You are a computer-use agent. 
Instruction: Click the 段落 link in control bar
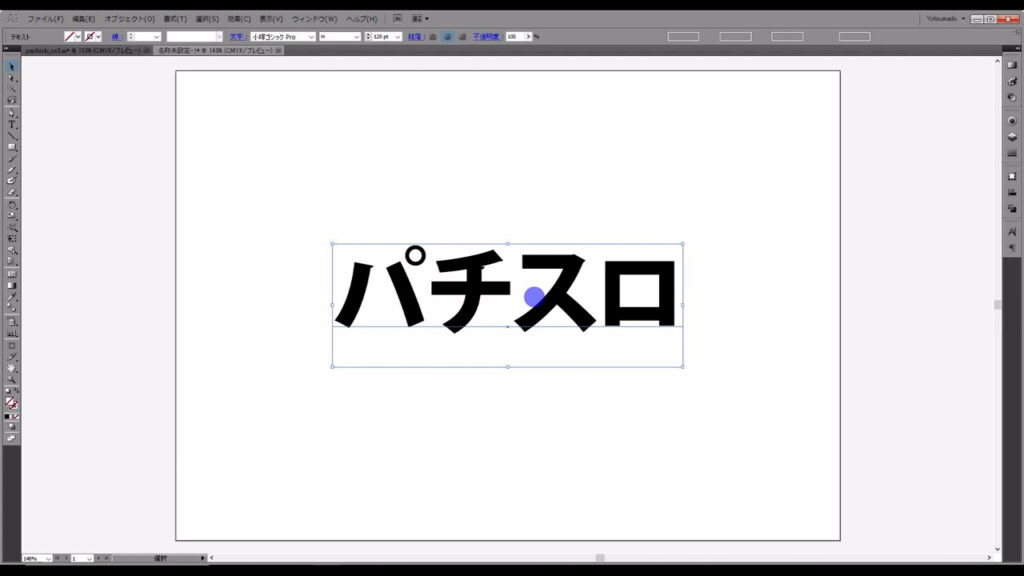pos(415,36)
